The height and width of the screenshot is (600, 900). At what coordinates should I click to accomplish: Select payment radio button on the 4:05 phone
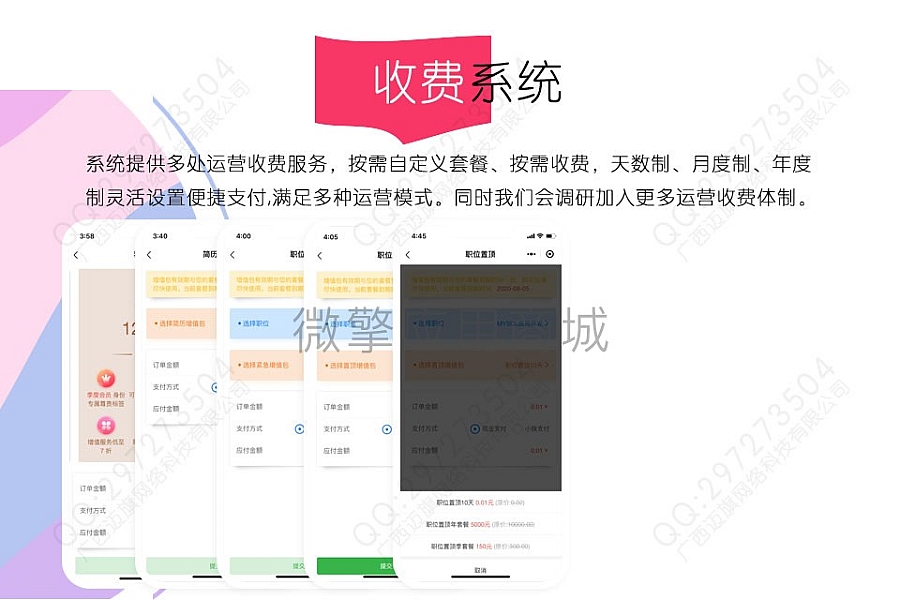tap(387, 429)
